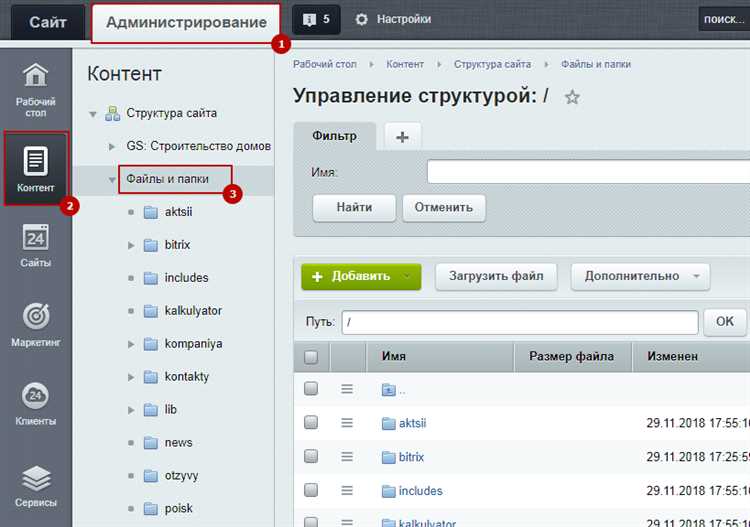The width and height of the screenshot is (750, 527).
Task: Click the Отменить button
Action: click(444, 208)
